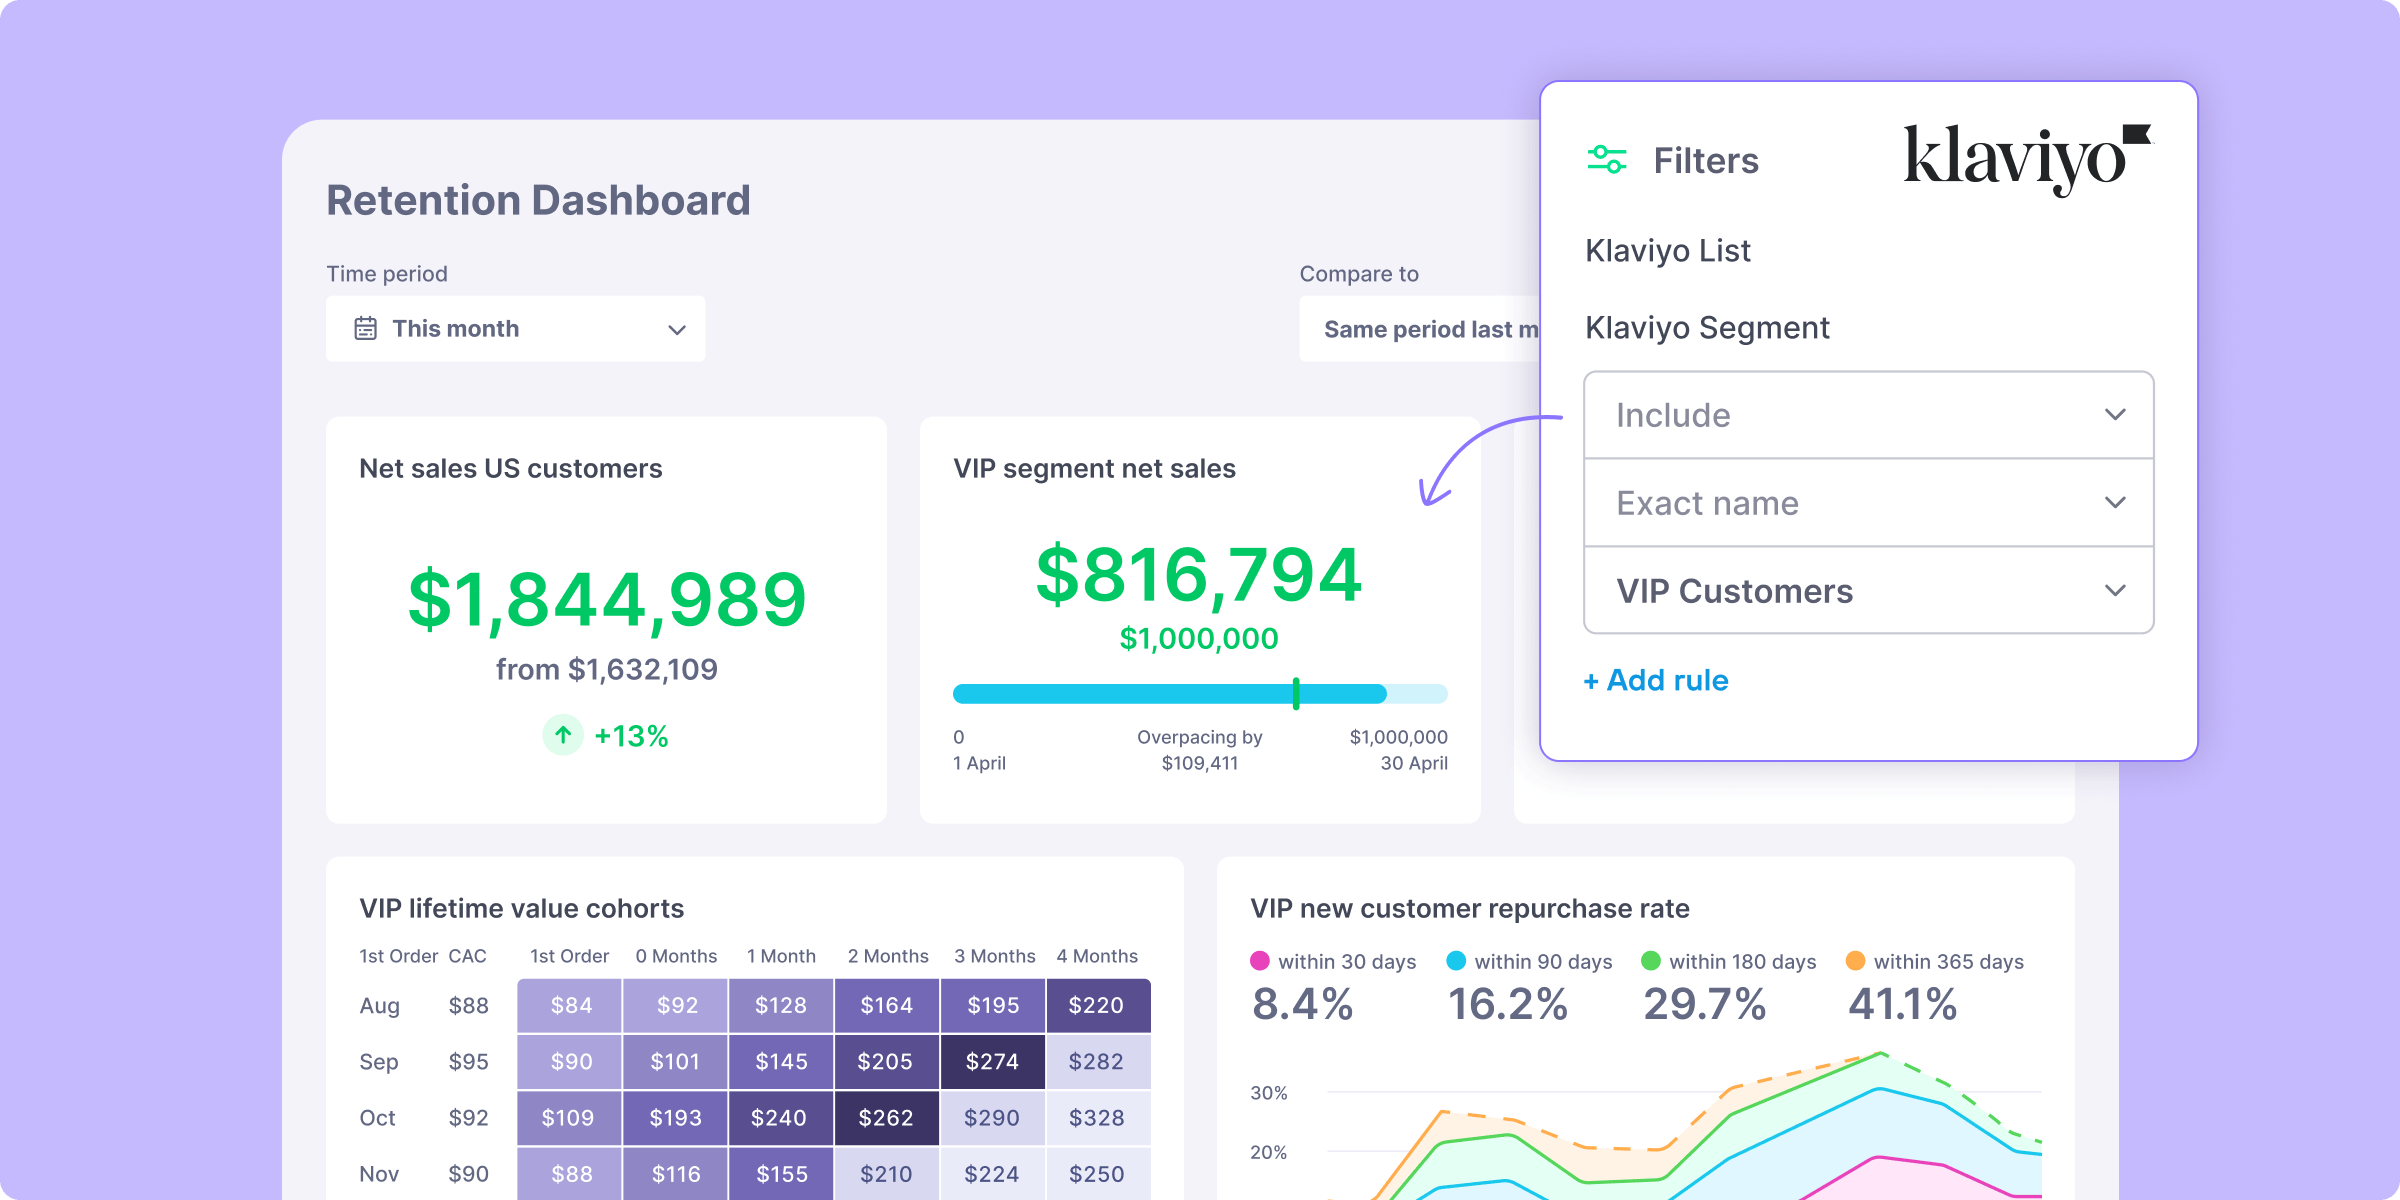Click the $193 cohort cell
The image size is (2400, 1200).
[676, 1118]
